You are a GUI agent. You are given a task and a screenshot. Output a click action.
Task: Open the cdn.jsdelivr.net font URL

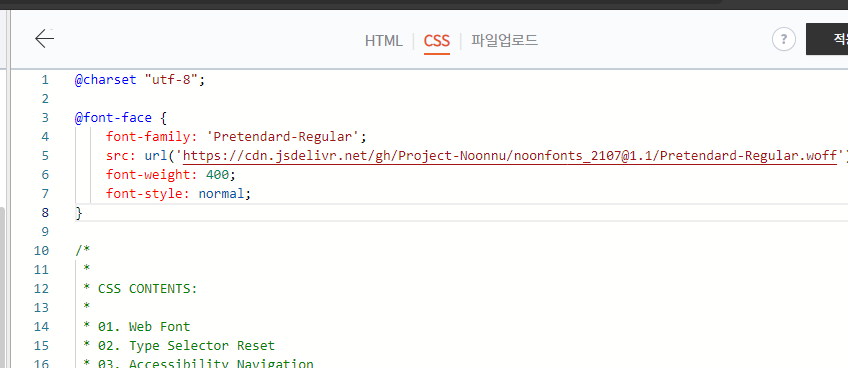pos(510,156)
